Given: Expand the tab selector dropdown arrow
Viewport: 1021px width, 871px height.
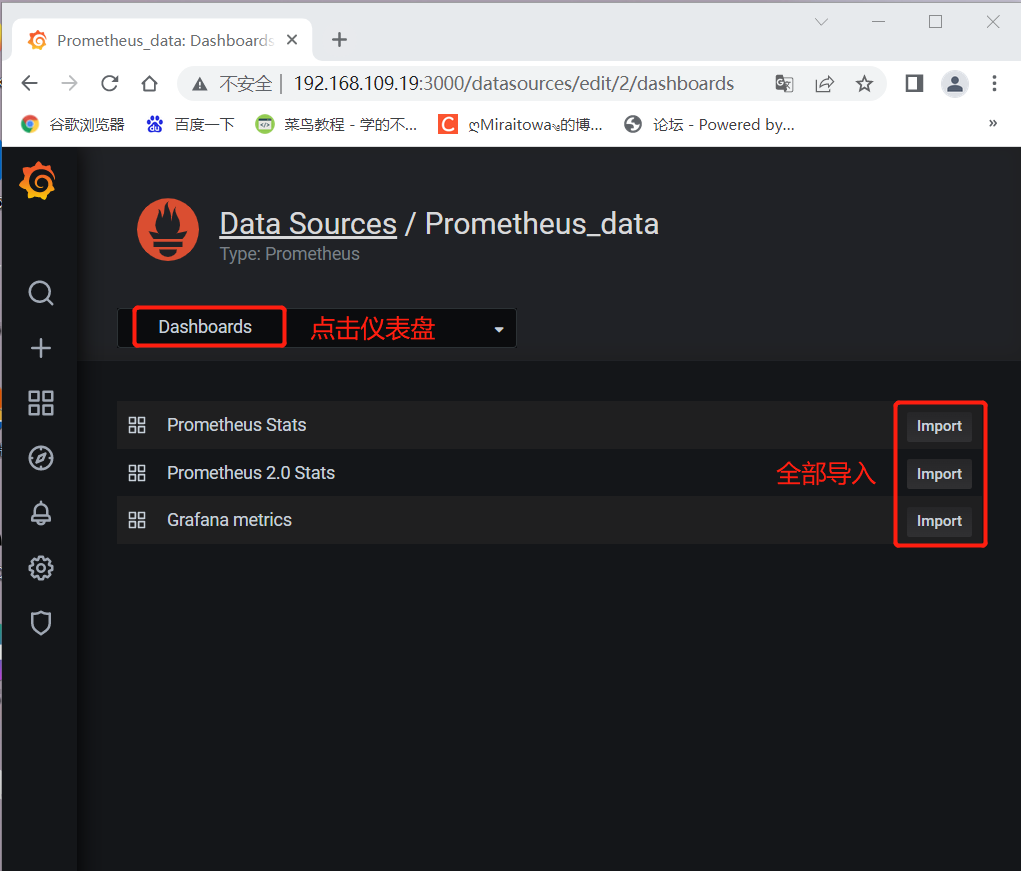Looking at the screenshot, I should click(x=499, y=329).
